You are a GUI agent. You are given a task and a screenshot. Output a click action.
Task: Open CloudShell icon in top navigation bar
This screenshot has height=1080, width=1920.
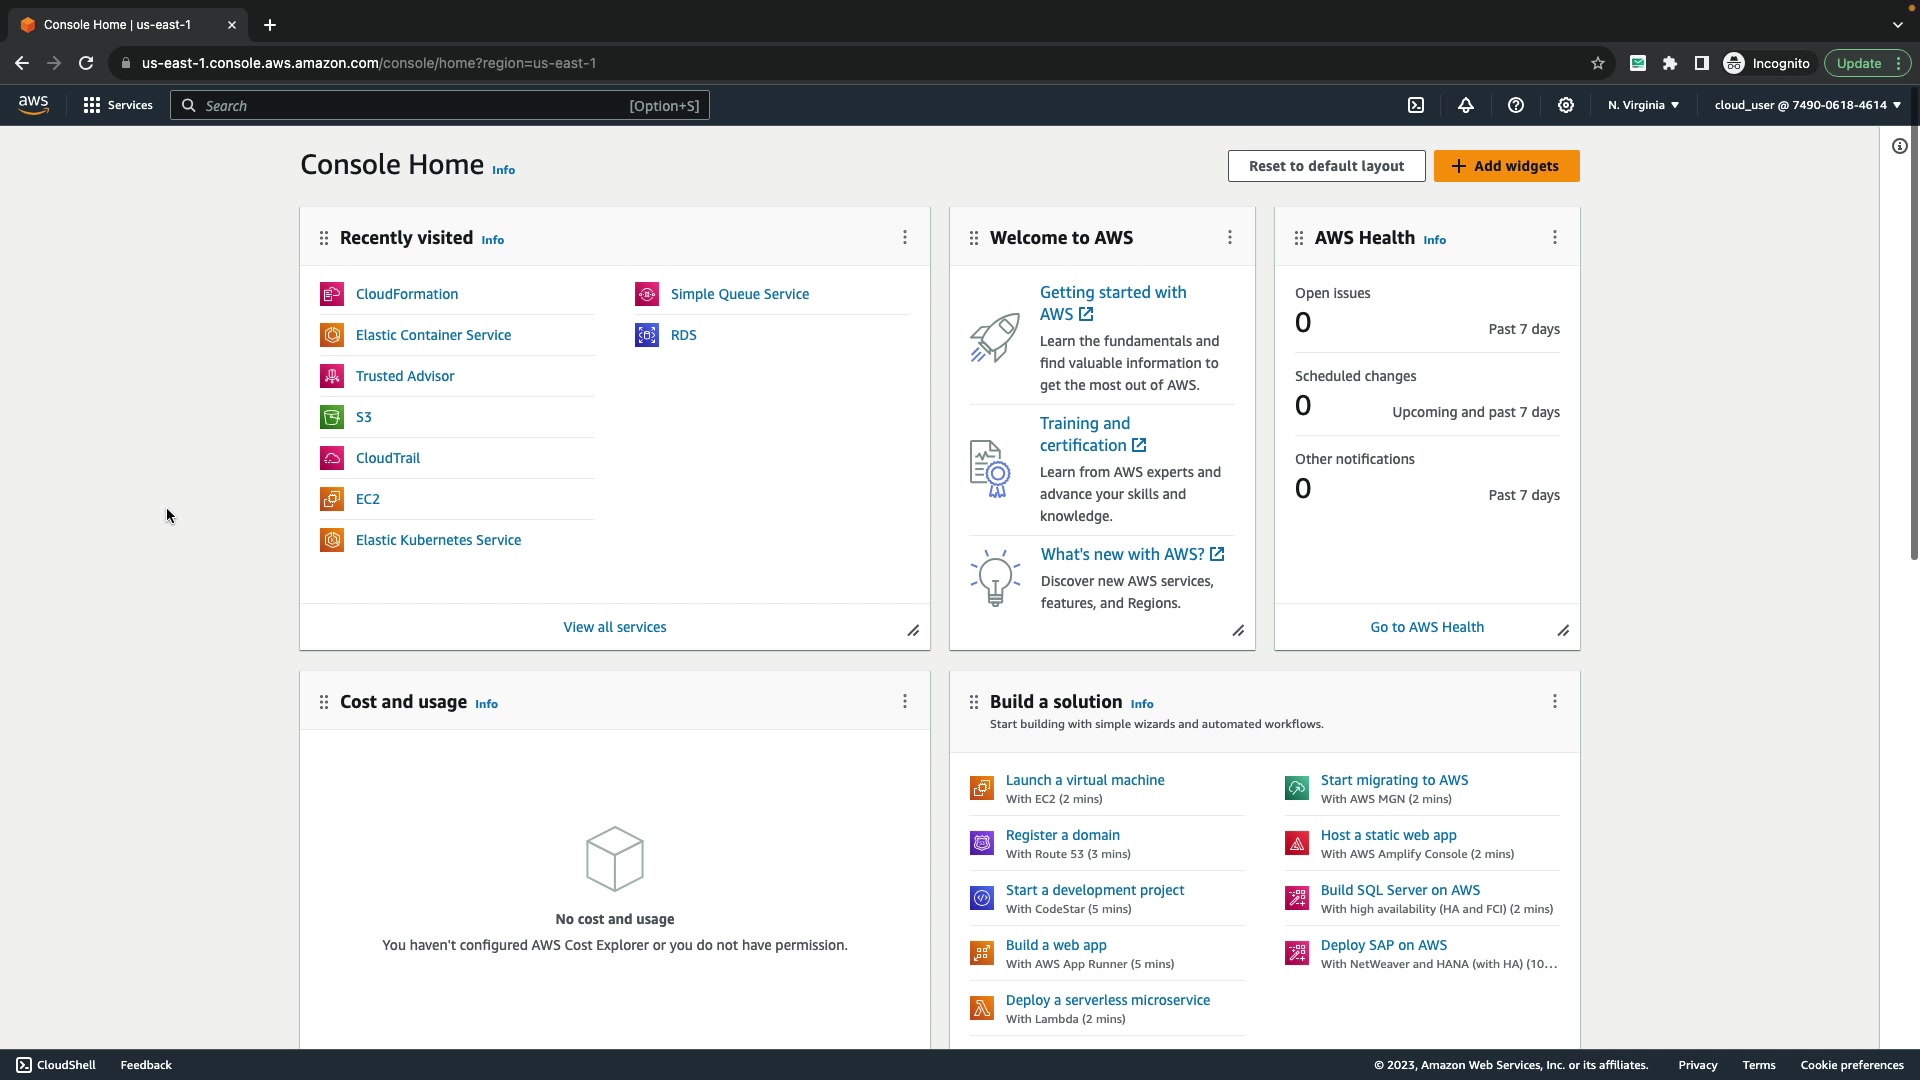[x=1416, y=105]
